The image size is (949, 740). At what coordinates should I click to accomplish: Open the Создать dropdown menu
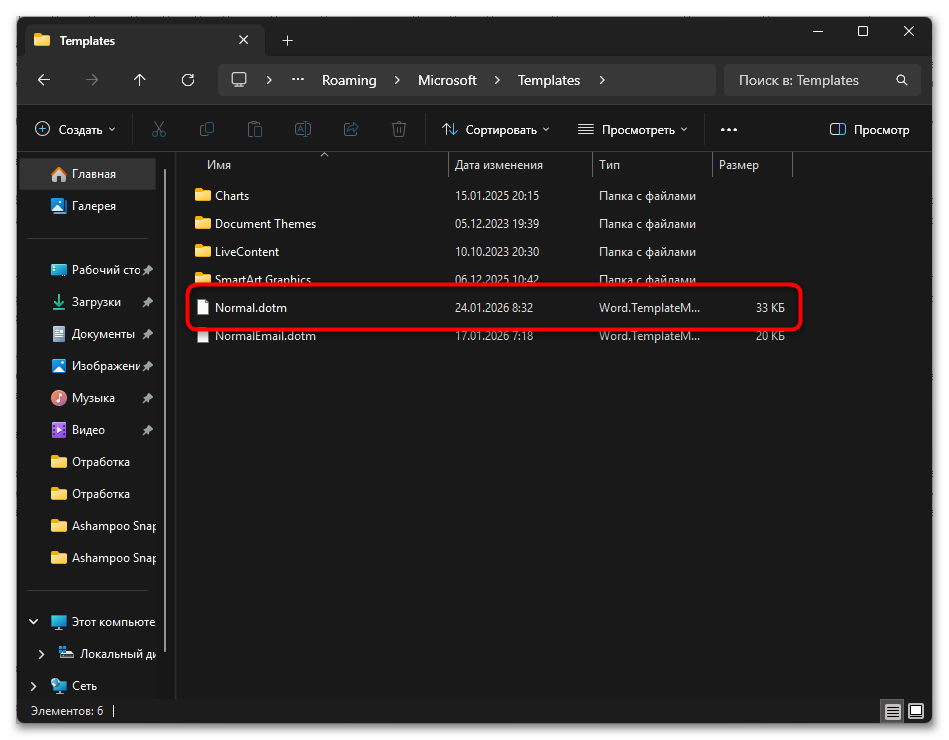pos(76,129)
